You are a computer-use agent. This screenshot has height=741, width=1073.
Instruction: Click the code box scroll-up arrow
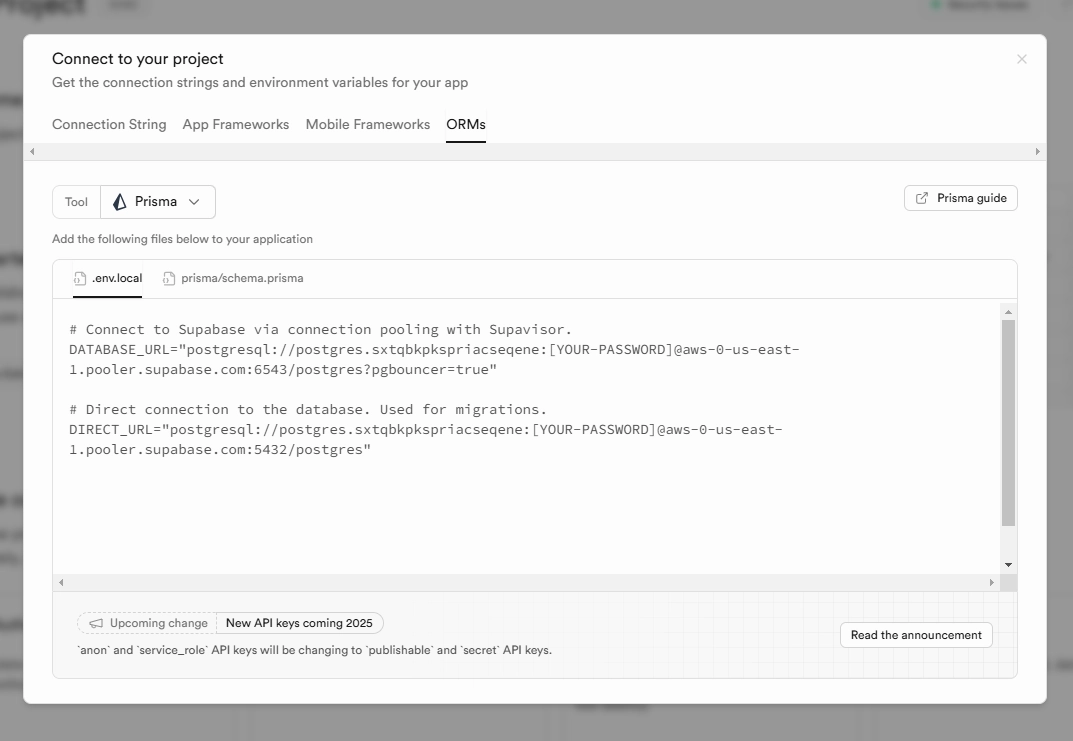pyautogui.click(x=1008, y=312)
